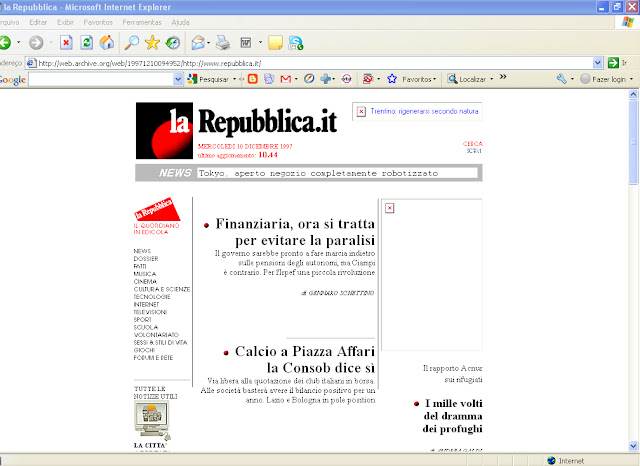640x466 pixels.
Task: Open the History clock icon
Action: 173,42
